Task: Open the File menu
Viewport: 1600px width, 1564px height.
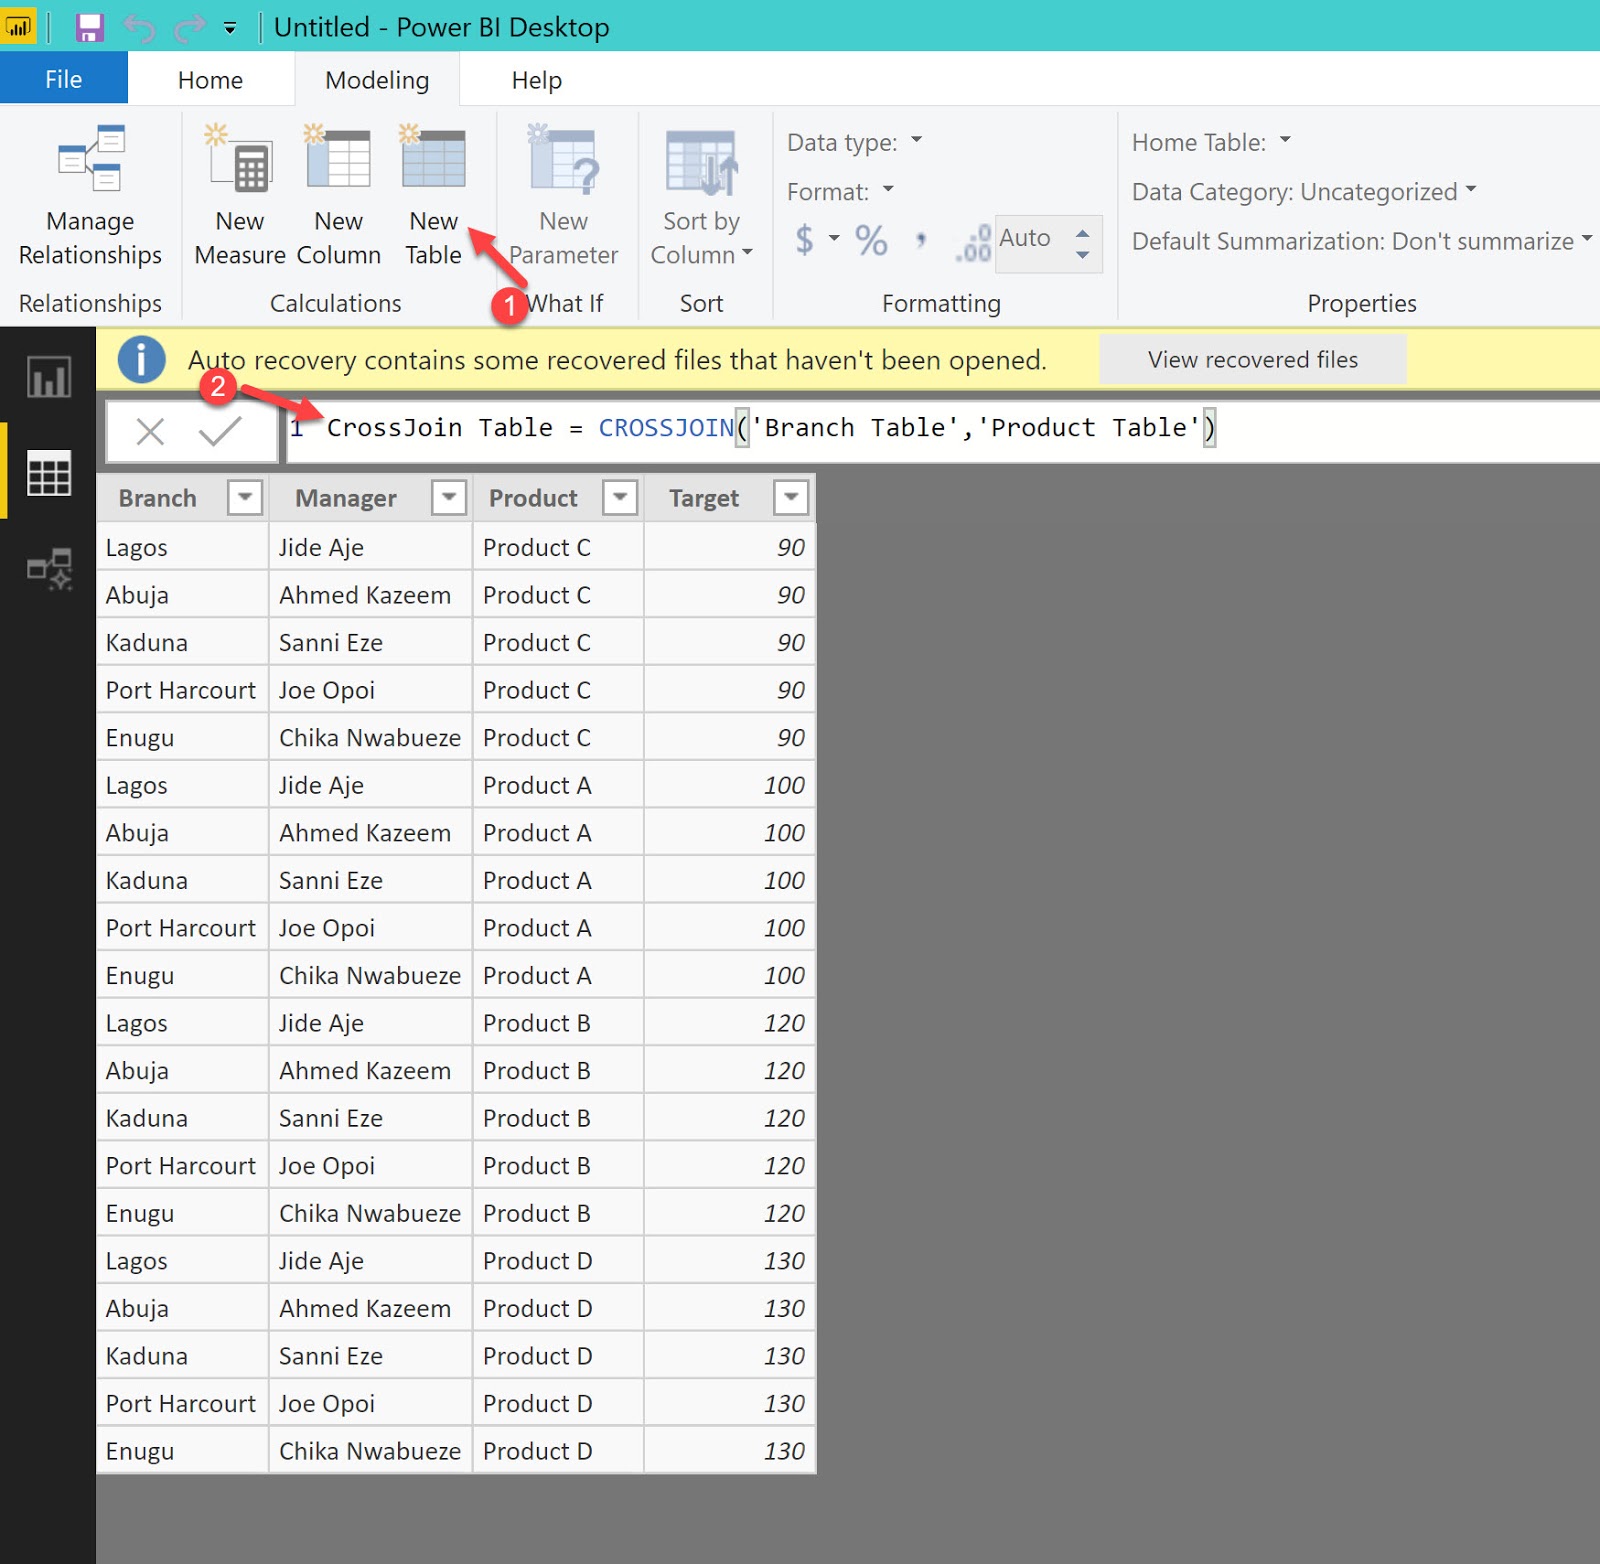Action: pos(63,77)
